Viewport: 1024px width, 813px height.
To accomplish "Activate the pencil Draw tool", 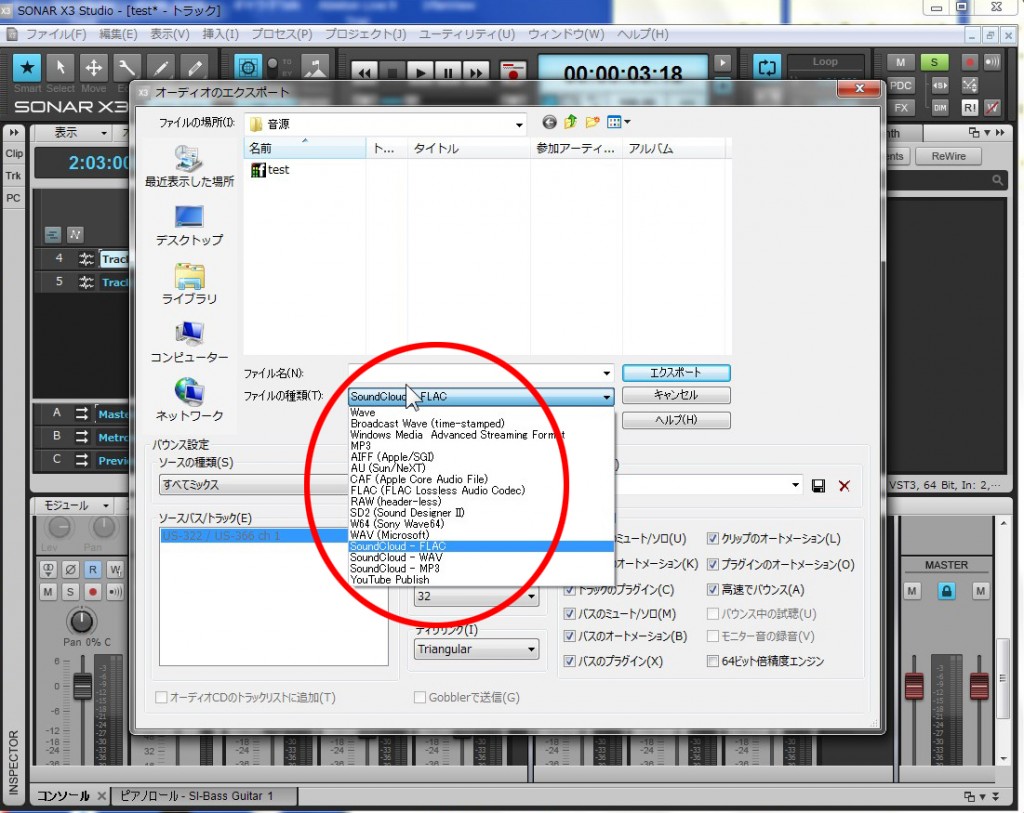I will pos(160,67).
